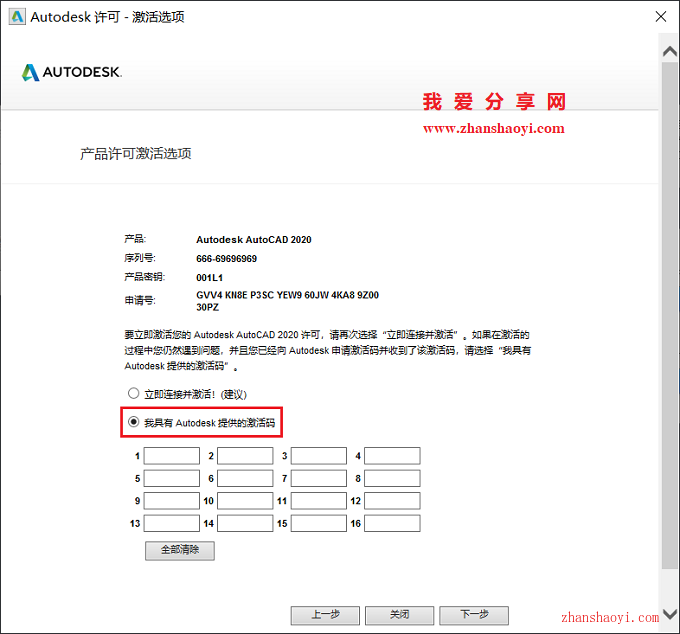Click activation code field 15

(319, 523)
